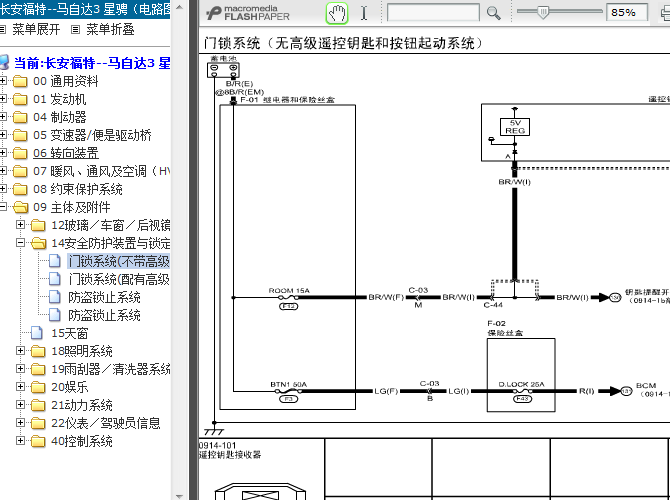The height and width of the screenshot is (500, 670).
Task: Click the 04 制动器 folder icon
Action: pyautogui.click(x=20, y=117)
